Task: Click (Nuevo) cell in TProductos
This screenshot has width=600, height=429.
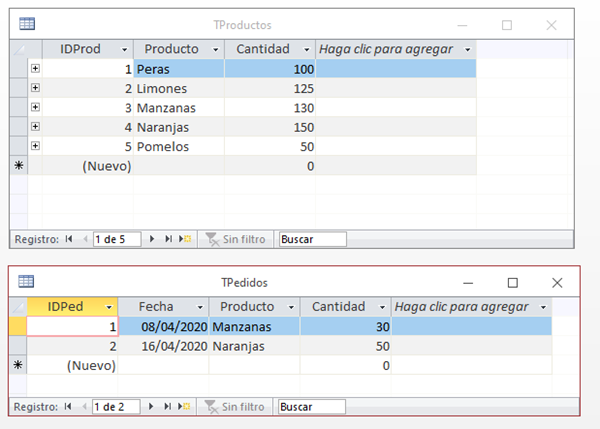Action: (88, 166)
